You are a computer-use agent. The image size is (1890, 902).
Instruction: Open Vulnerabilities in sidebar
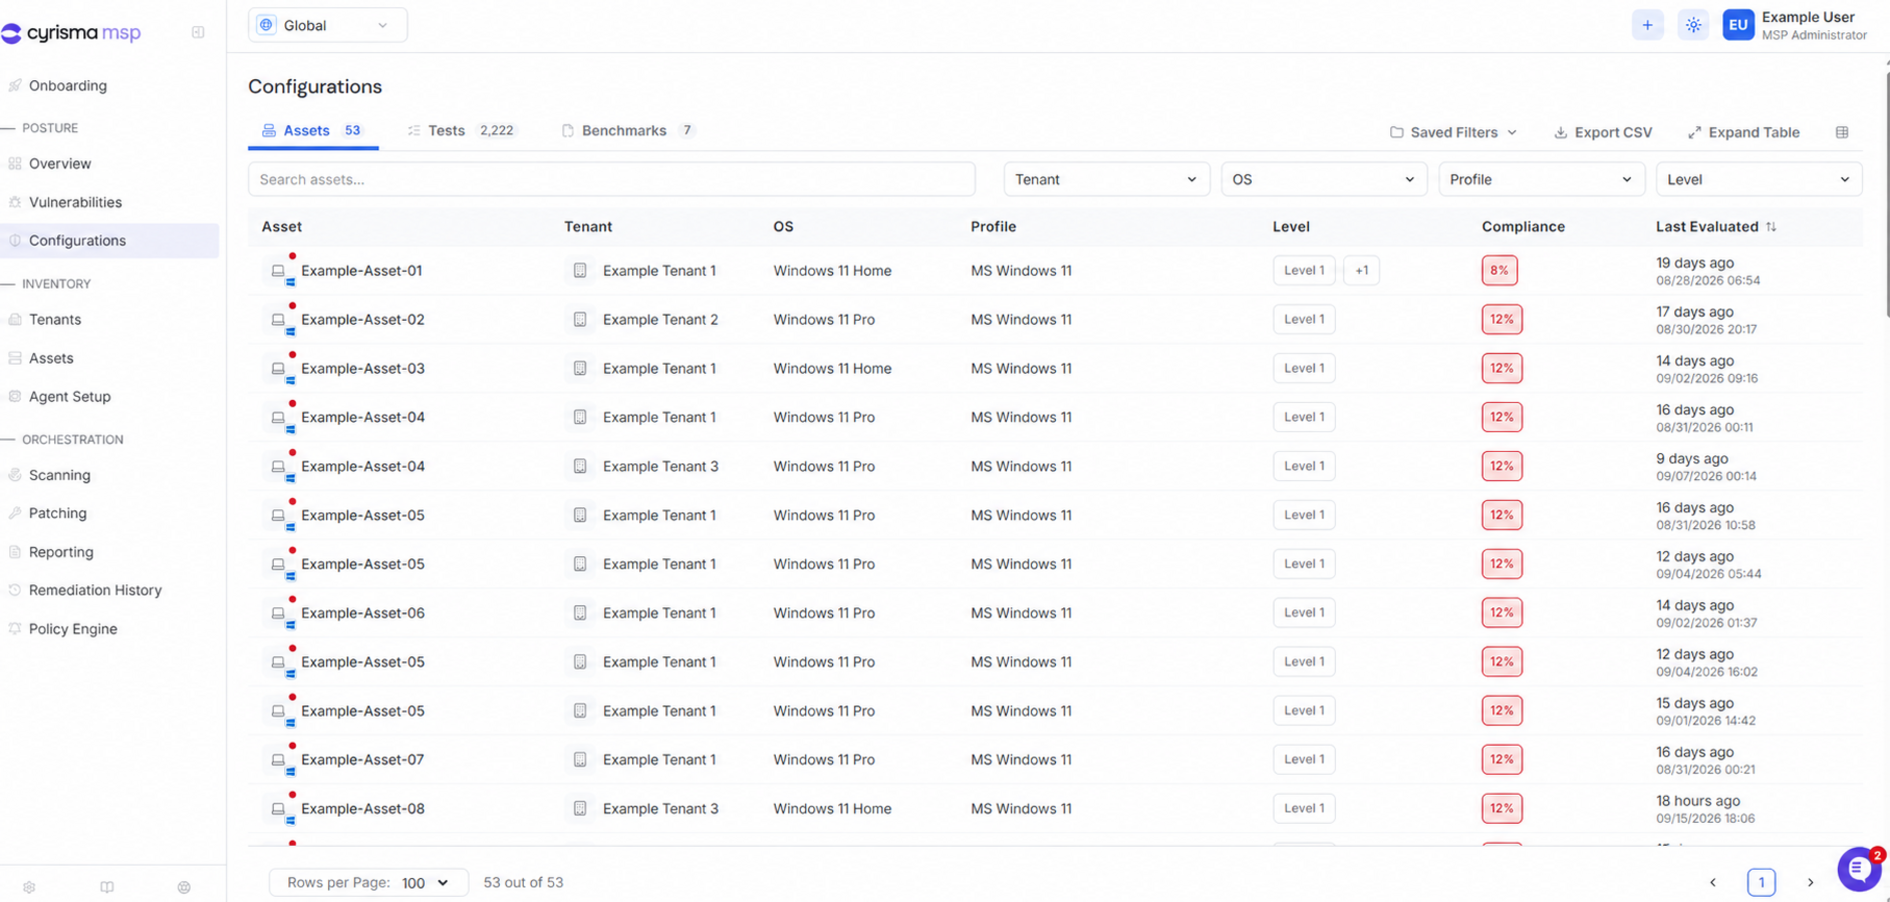[75, 202]
